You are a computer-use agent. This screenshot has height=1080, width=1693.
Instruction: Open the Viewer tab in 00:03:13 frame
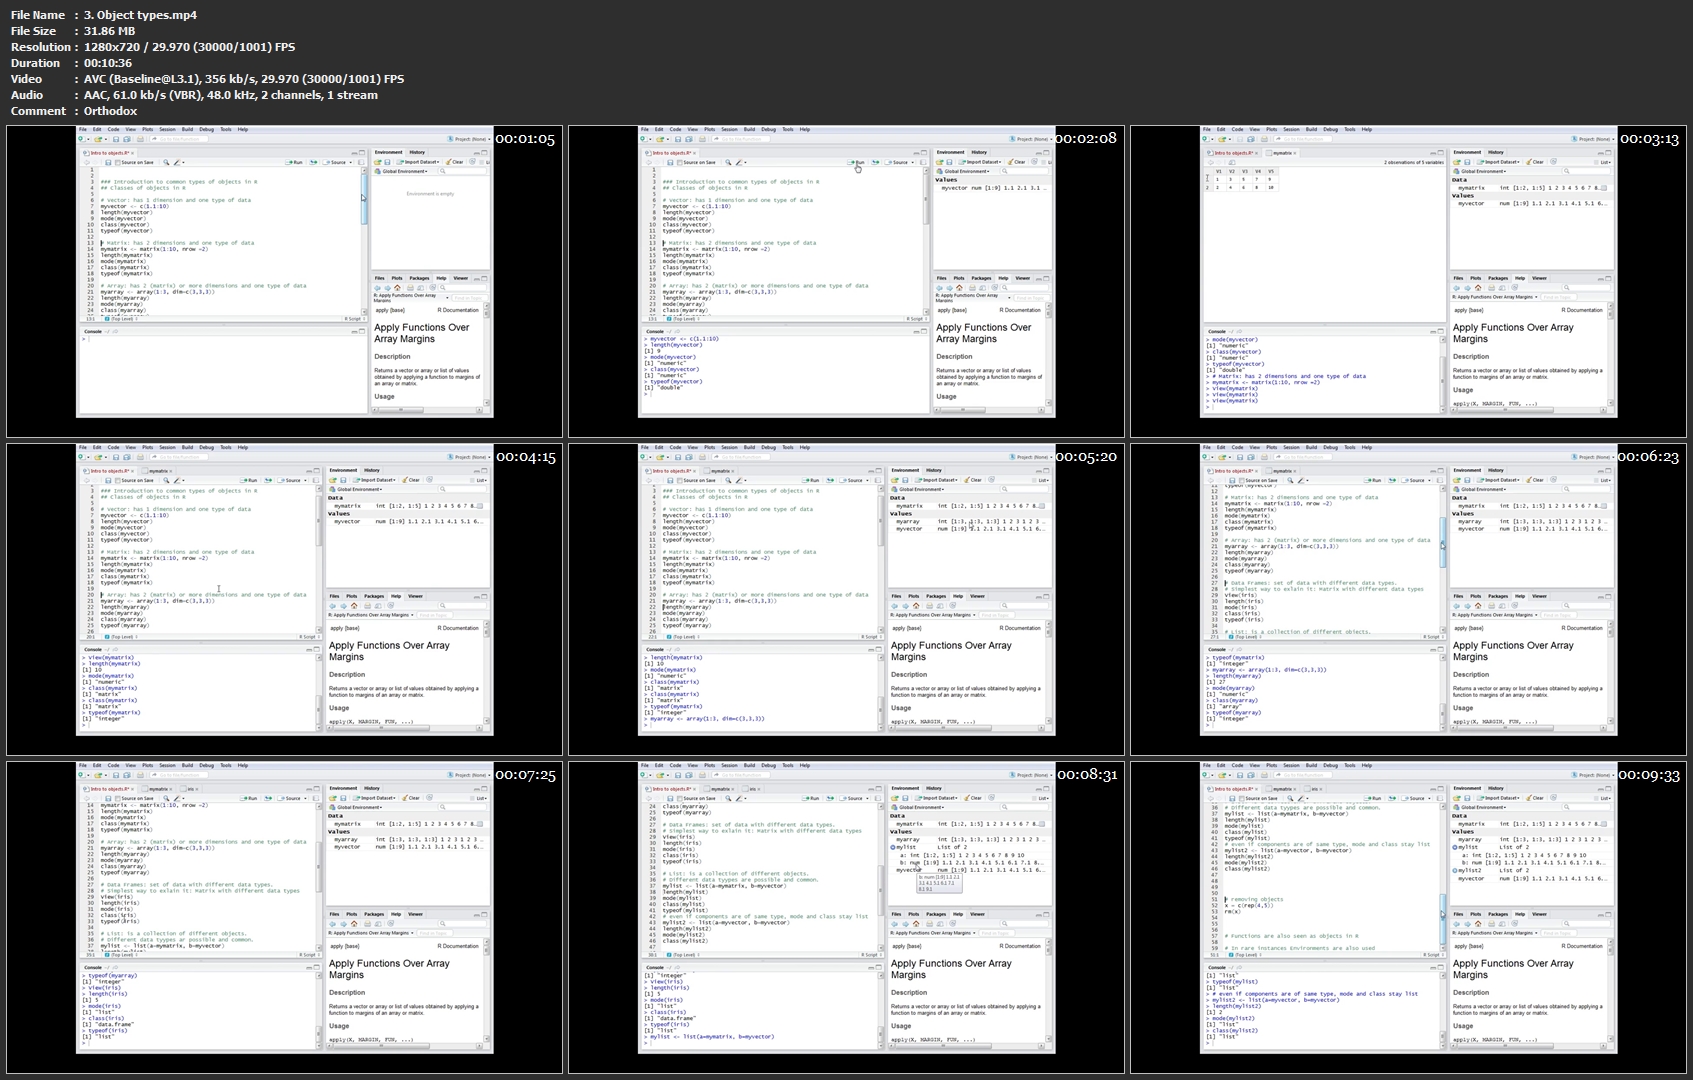click(x=1539, y=278)
